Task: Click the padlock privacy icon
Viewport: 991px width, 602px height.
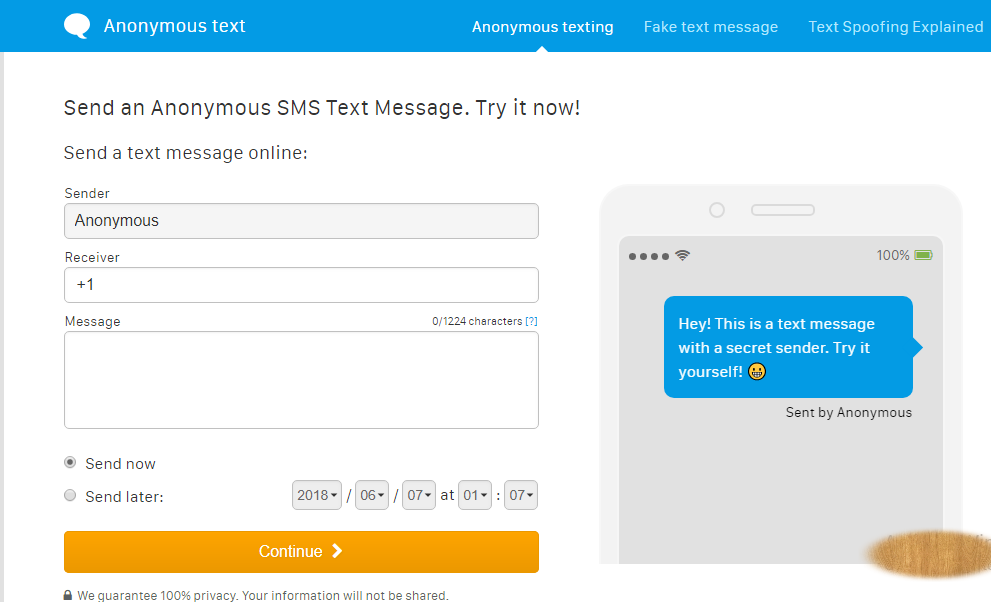Action: [68, 595]
